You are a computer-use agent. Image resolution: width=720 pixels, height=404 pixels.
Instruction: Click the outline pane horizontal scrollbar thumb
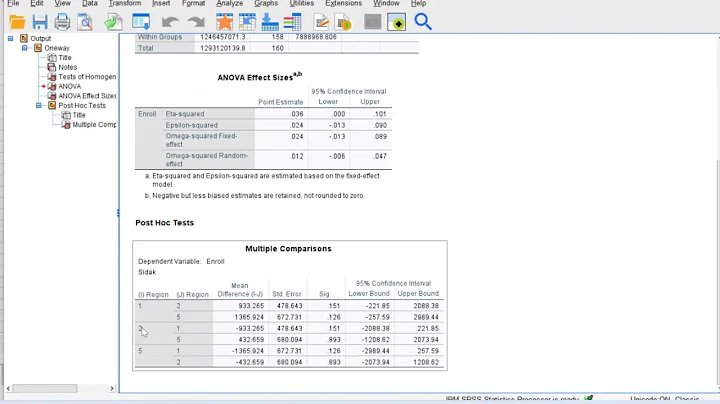45,388
